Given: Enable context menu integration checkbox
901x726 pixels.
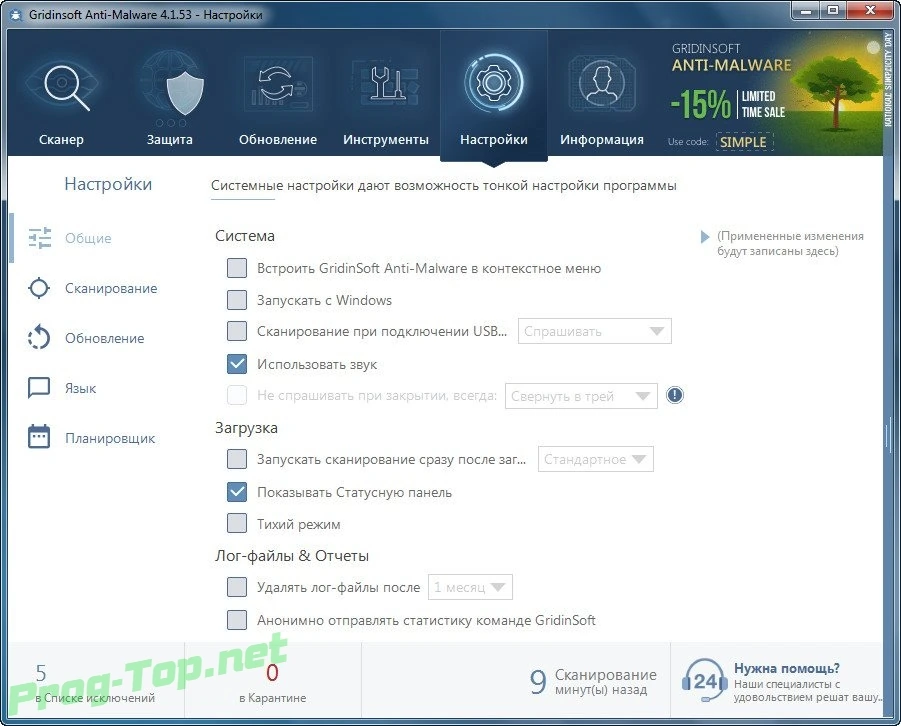Looking at the screenshot, I should point(237,268).
